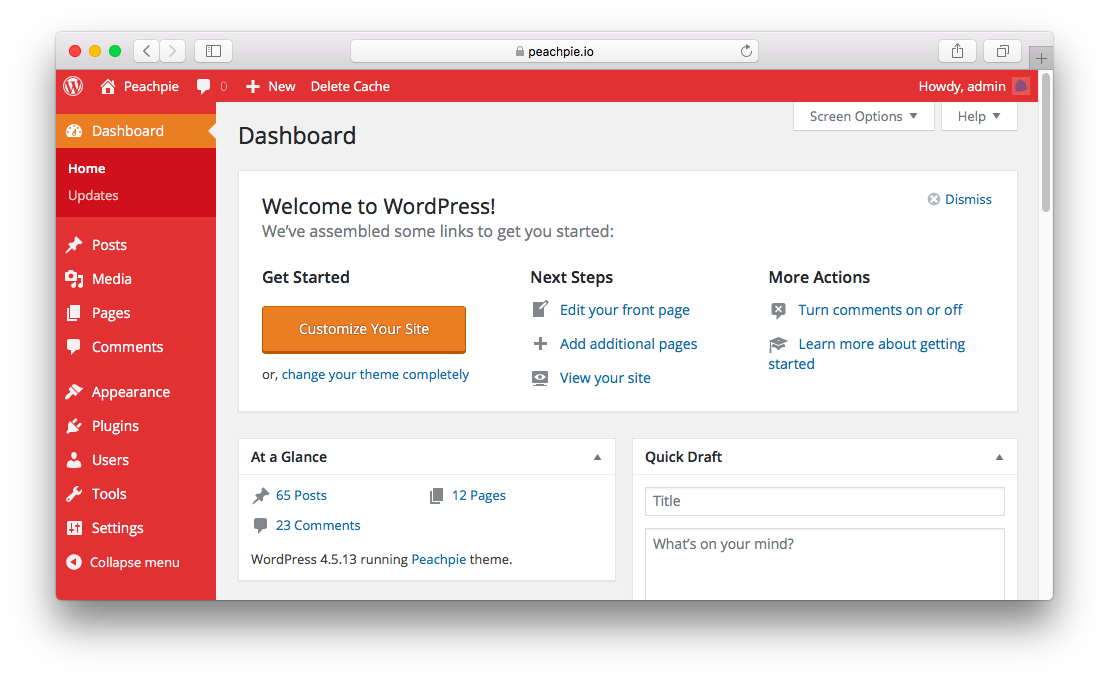Image resolution: width=1109 pixels, height=680 pixels.
Task: Click Delete Cache in admin bar
Action: pyautogui.click(x=350, y=86)
